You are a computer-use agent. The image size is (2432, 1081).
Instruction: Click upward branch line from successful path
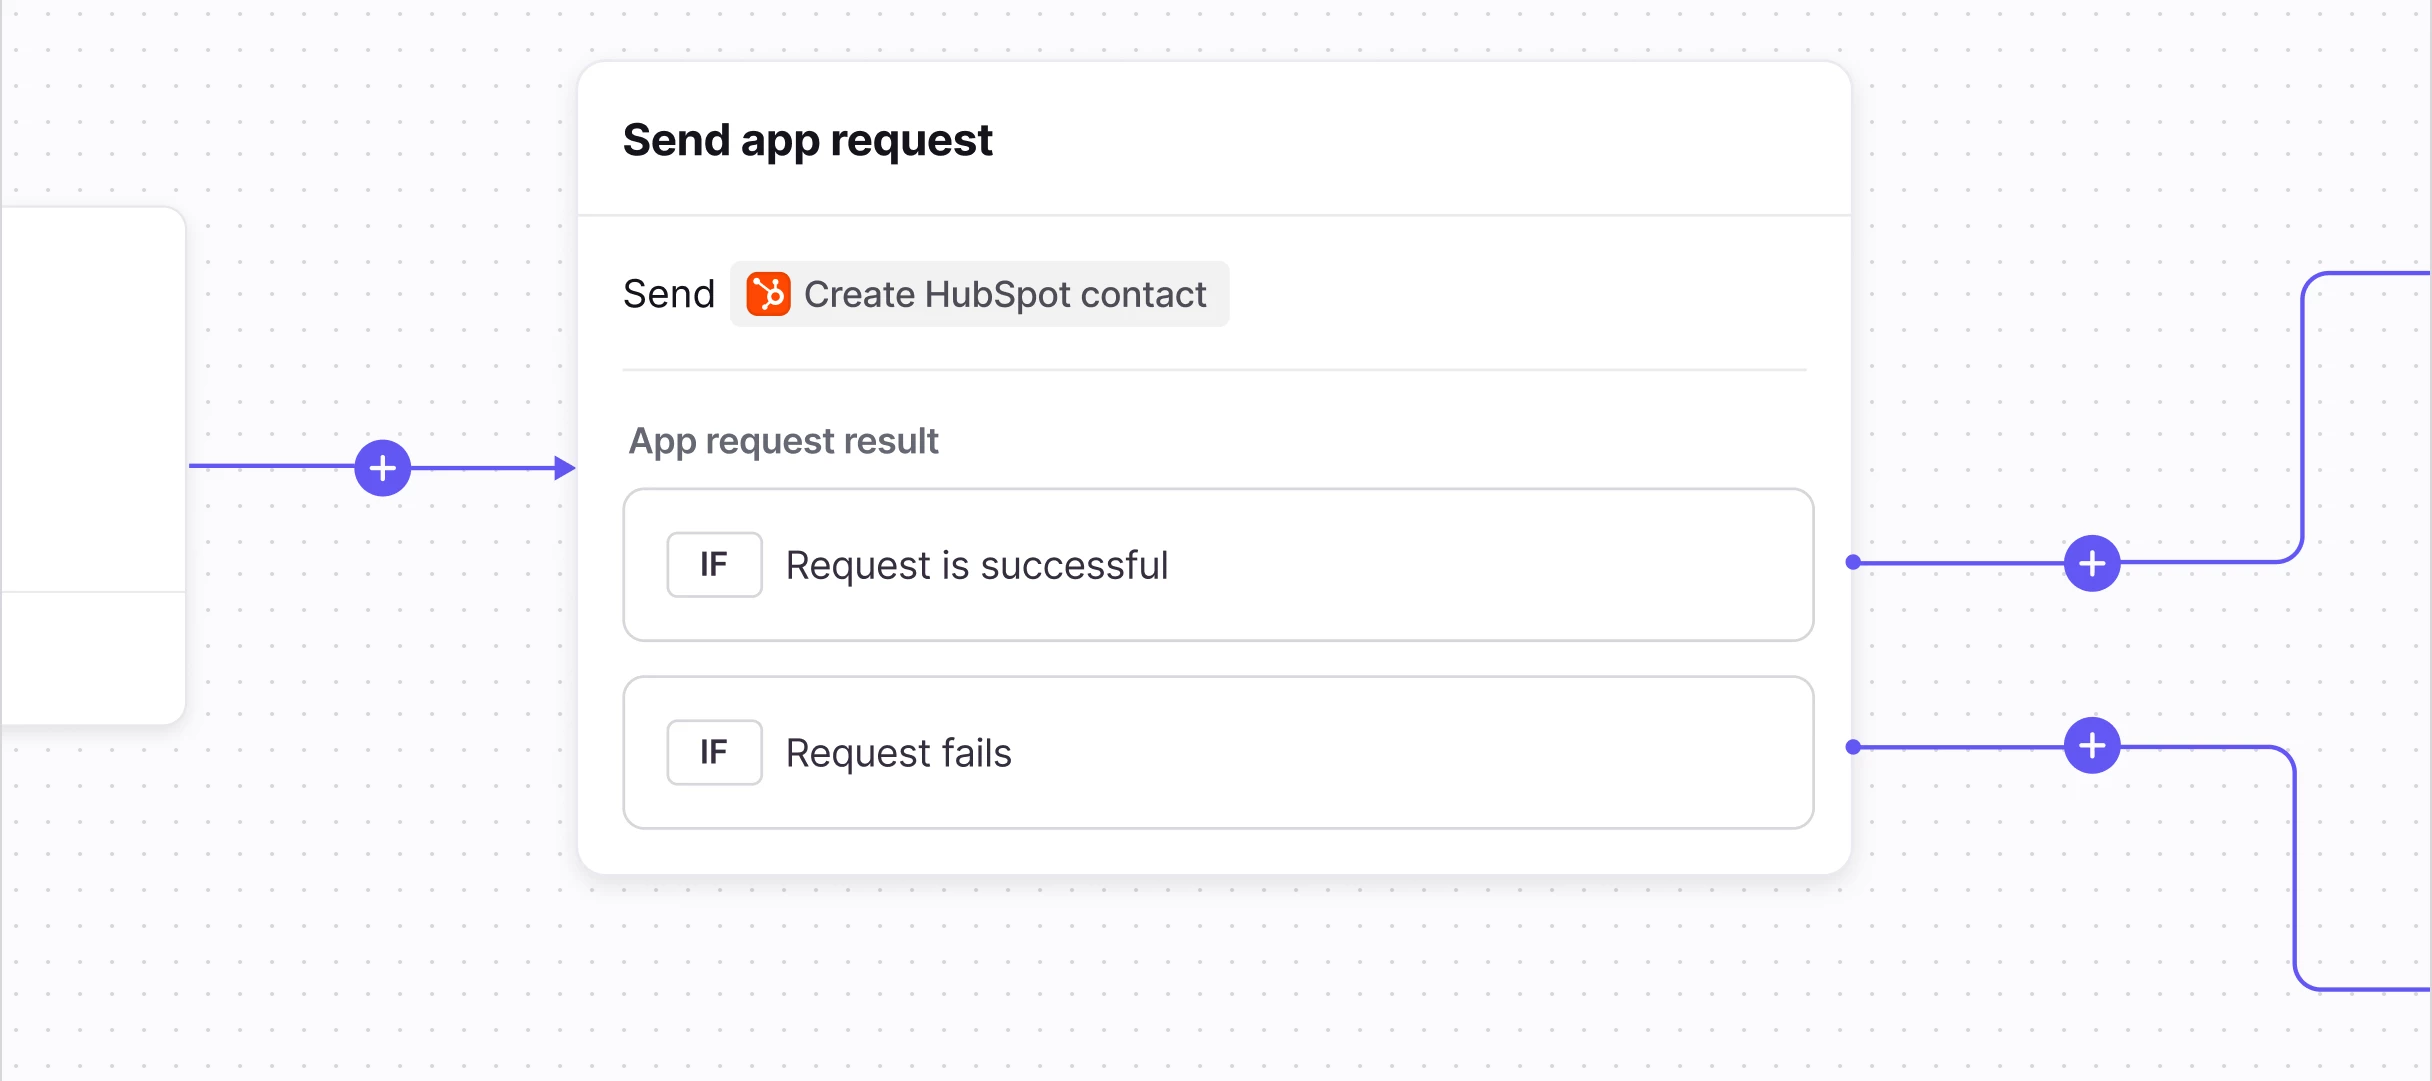(2303, 420)
